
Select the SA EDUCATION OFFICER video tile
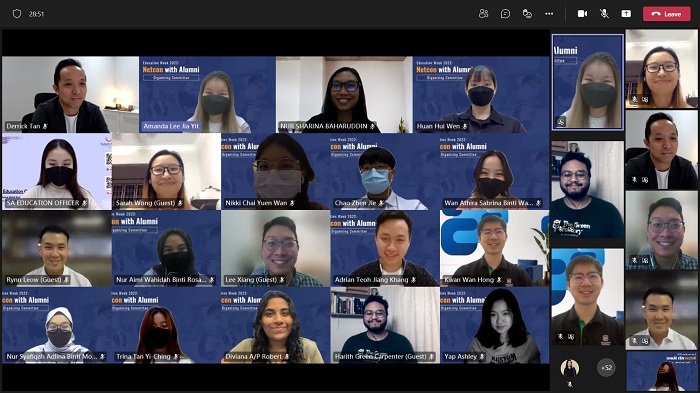57,171
